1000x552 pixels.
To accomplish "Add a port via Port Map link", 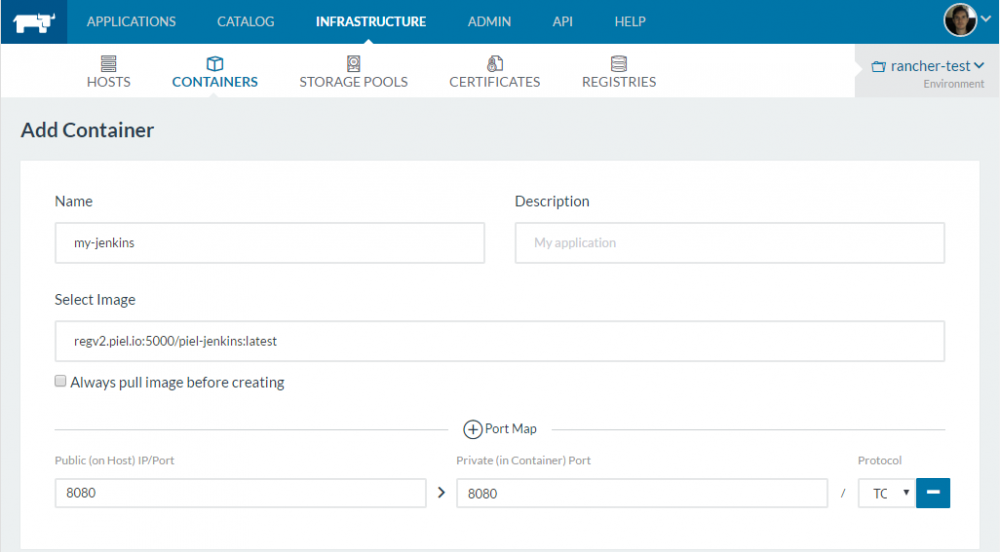I will 511,429.
